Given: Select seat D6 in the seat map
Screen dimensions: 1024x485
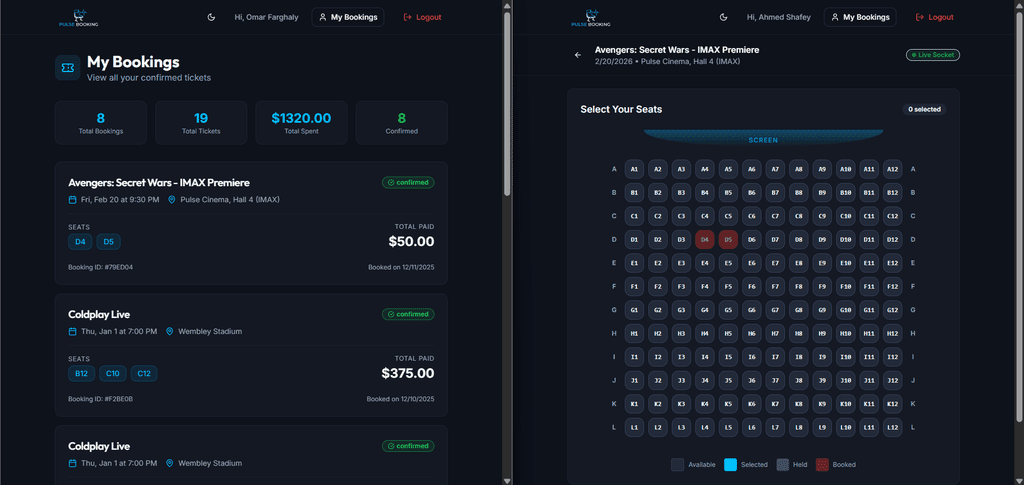Looking at the screenshot, I should tap(752, 240).
